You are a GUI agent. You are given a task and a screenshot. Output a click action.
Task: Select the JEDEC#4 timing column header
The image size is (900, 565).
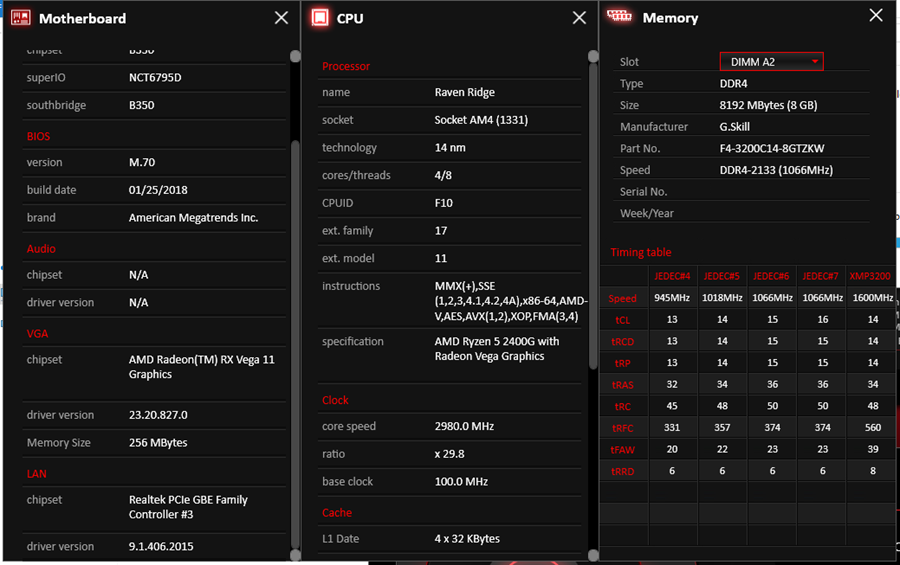click(x=672, y=276)
